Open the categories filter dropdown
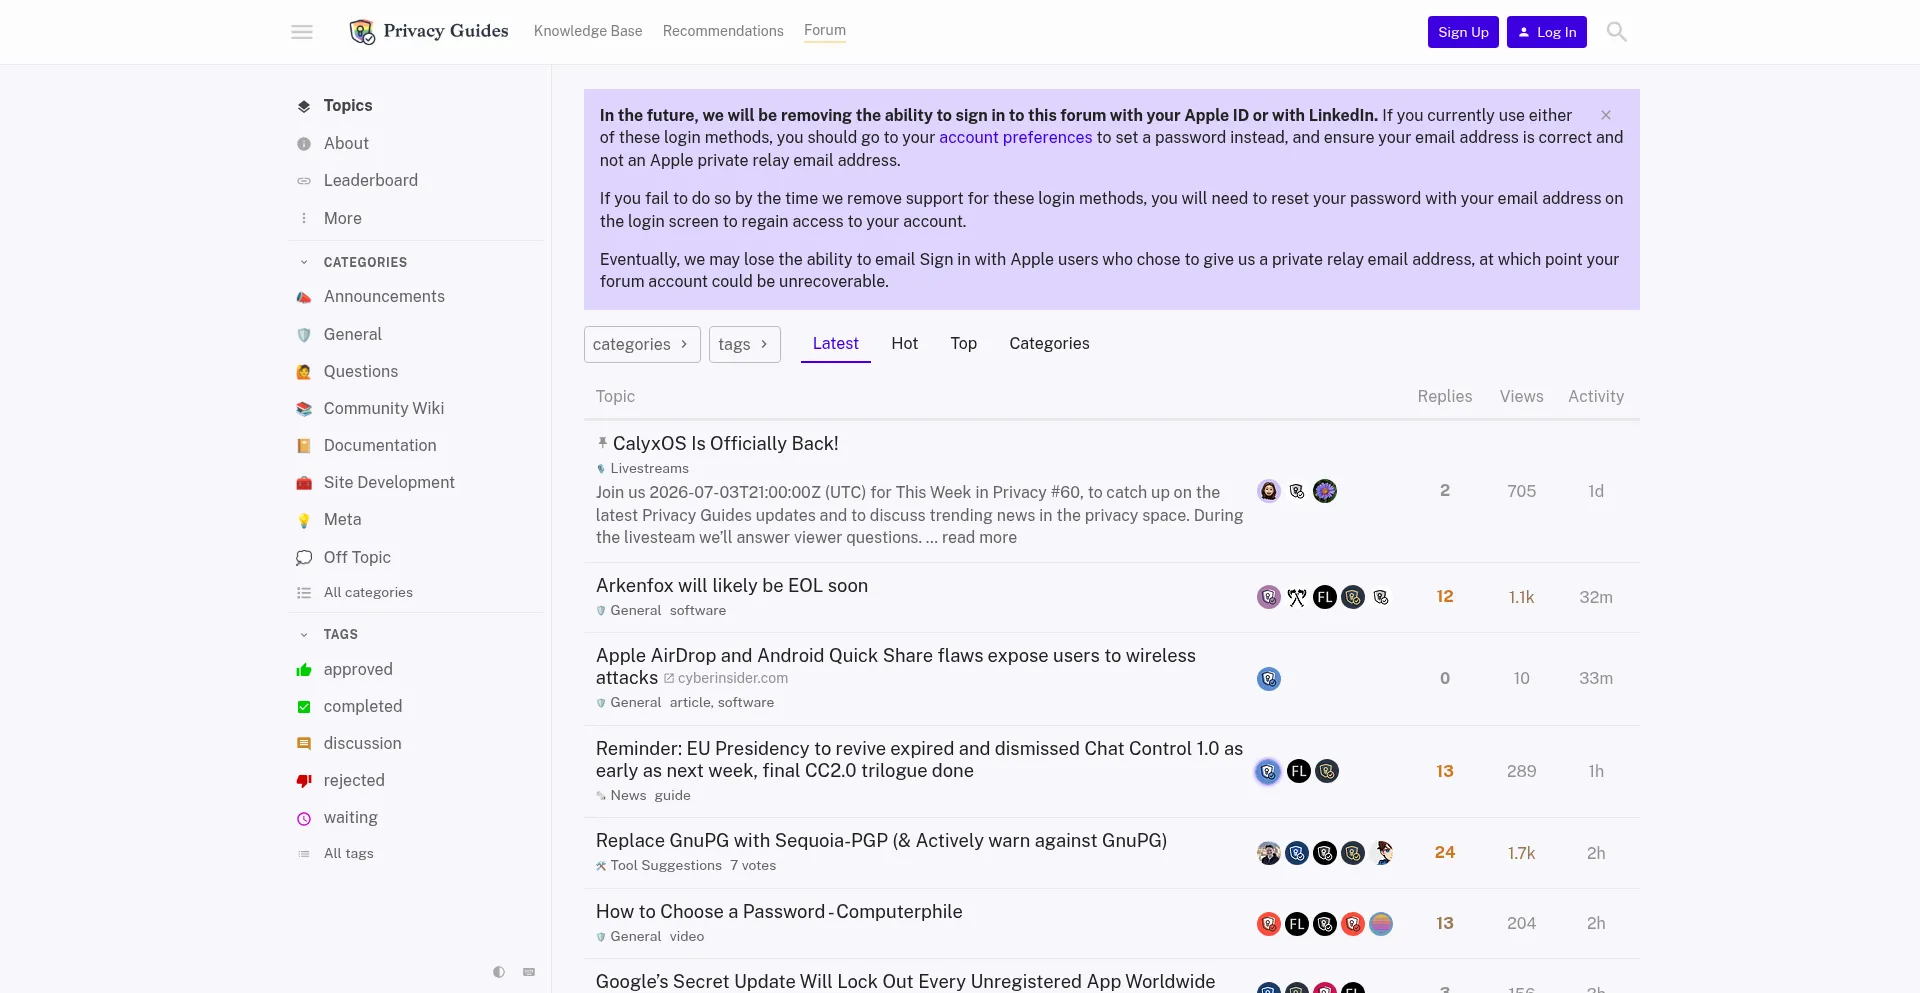This screenshot has height=993, width=1920. click(642, 344)
